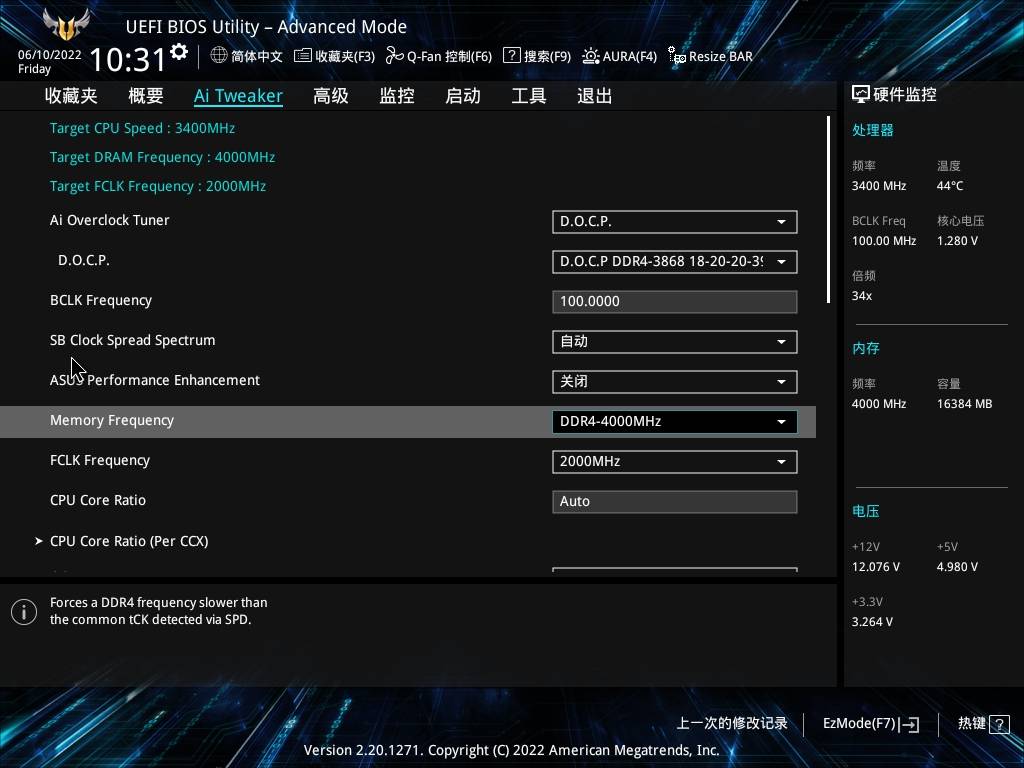Click the 10:31 clock display
1024x768 pixels.
coord(127,59)
